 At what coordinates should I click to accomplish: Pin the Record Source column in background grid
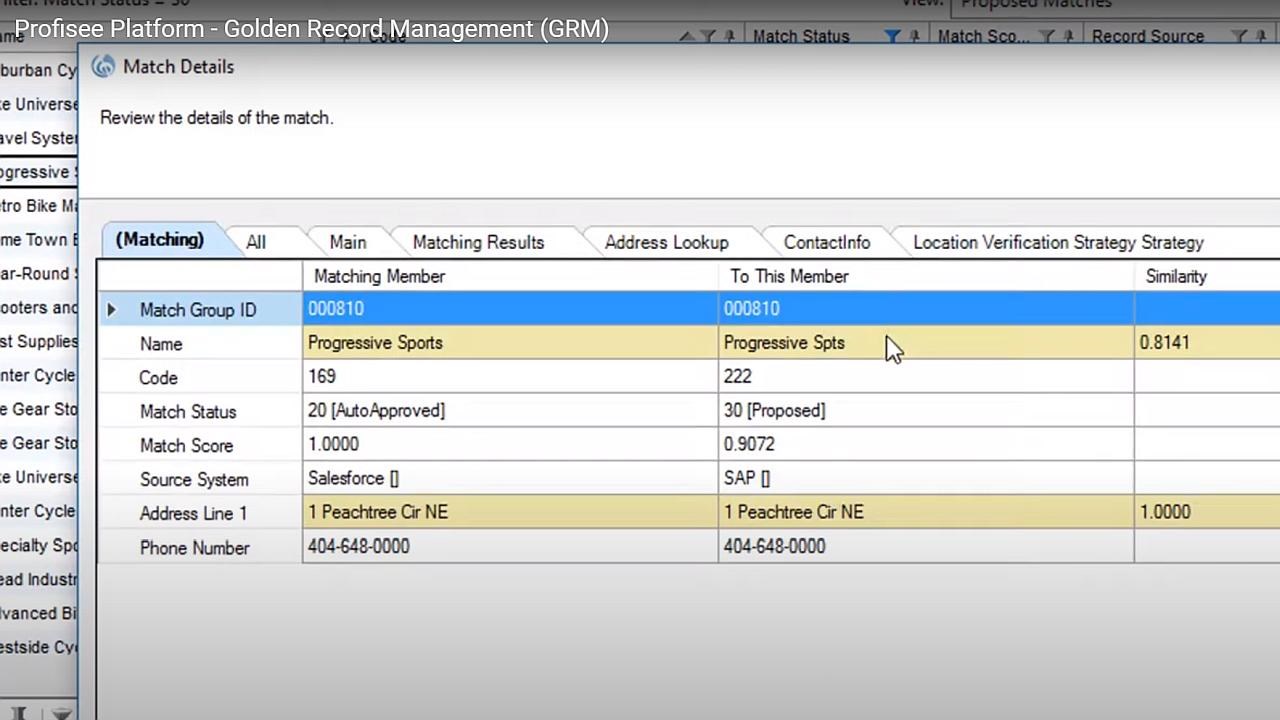(1262, 37)
